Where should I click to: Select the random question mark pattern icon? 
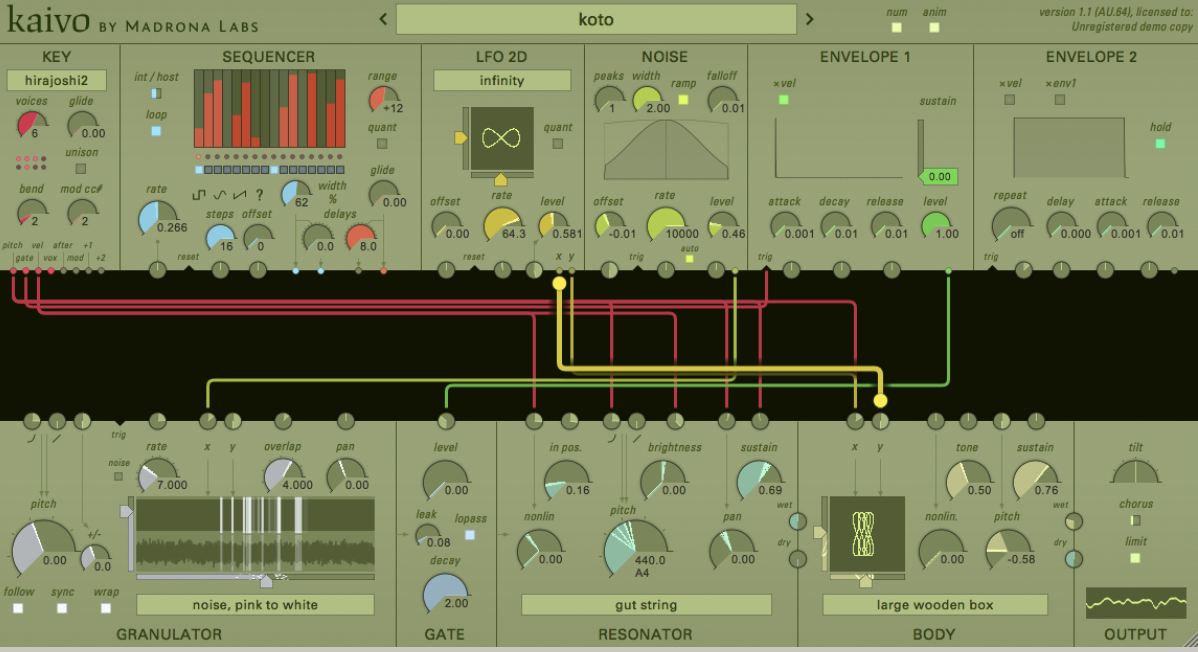coord(259,195)
